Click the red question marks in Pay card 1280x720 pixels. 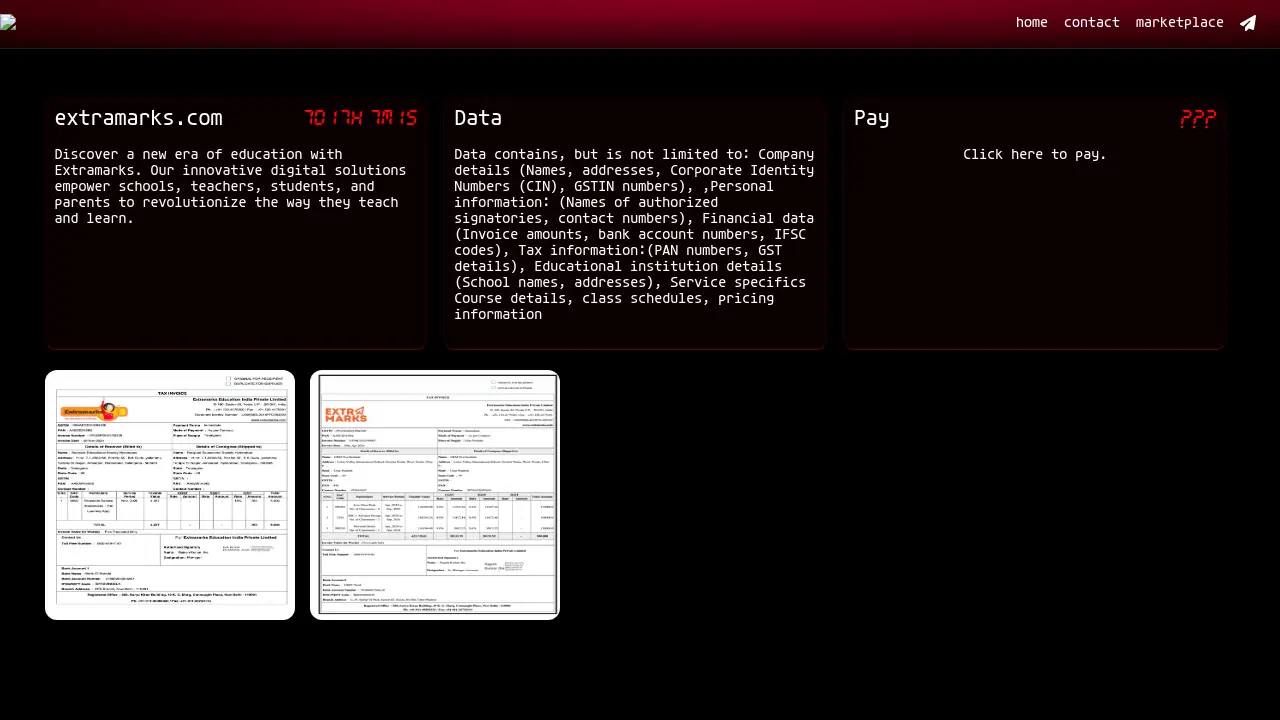click(x=1197, y=119)
